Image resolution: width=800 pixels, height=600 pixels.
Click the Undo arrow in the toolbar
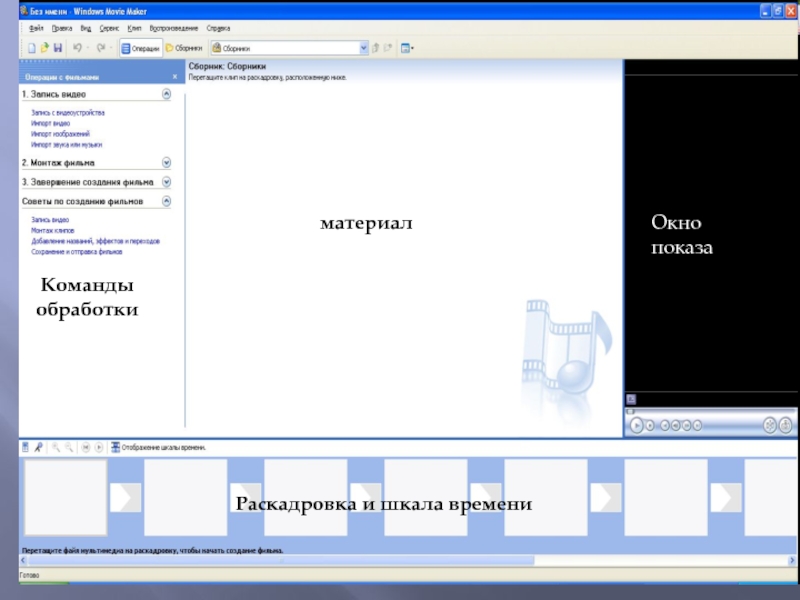pyautogui.click(x=77, y=47)
